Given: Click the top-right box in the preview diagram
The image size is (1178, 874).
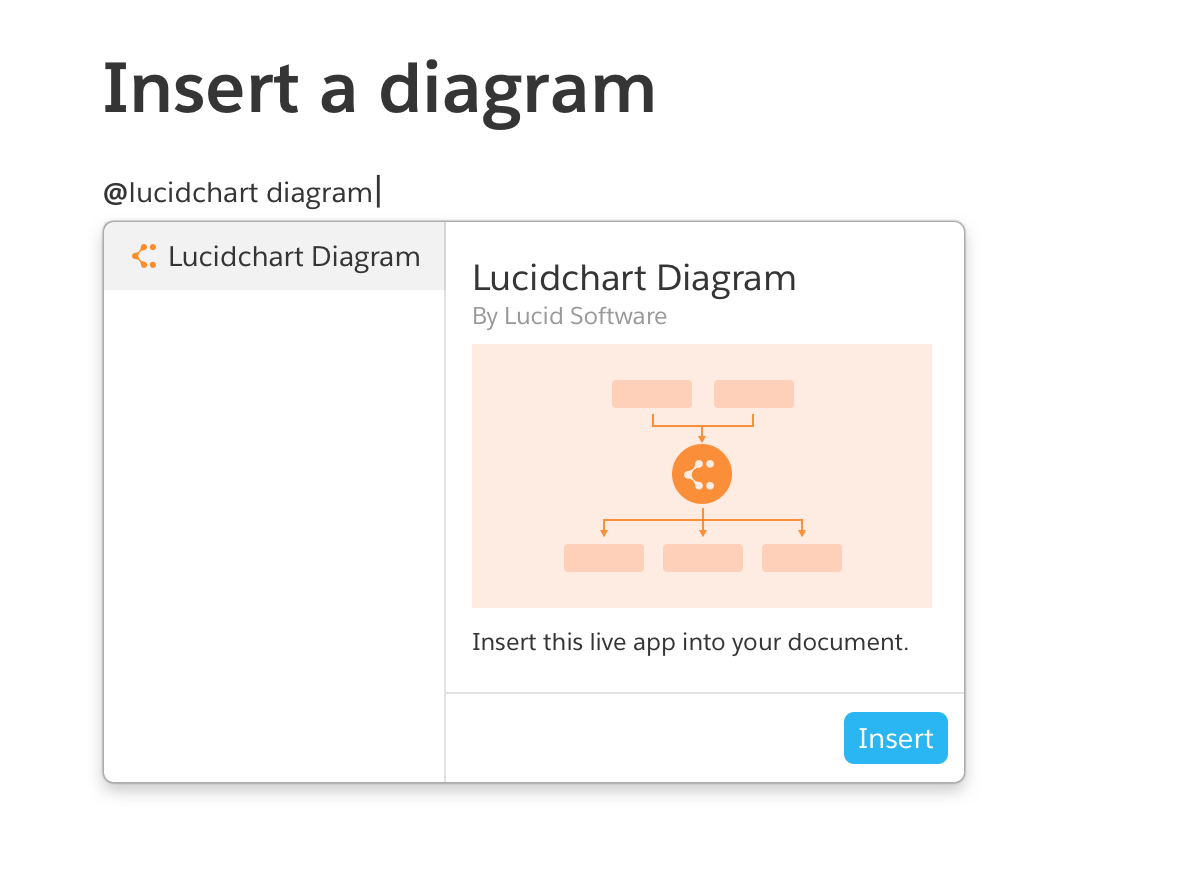Looking at the screenshot, I should point(754,394).
